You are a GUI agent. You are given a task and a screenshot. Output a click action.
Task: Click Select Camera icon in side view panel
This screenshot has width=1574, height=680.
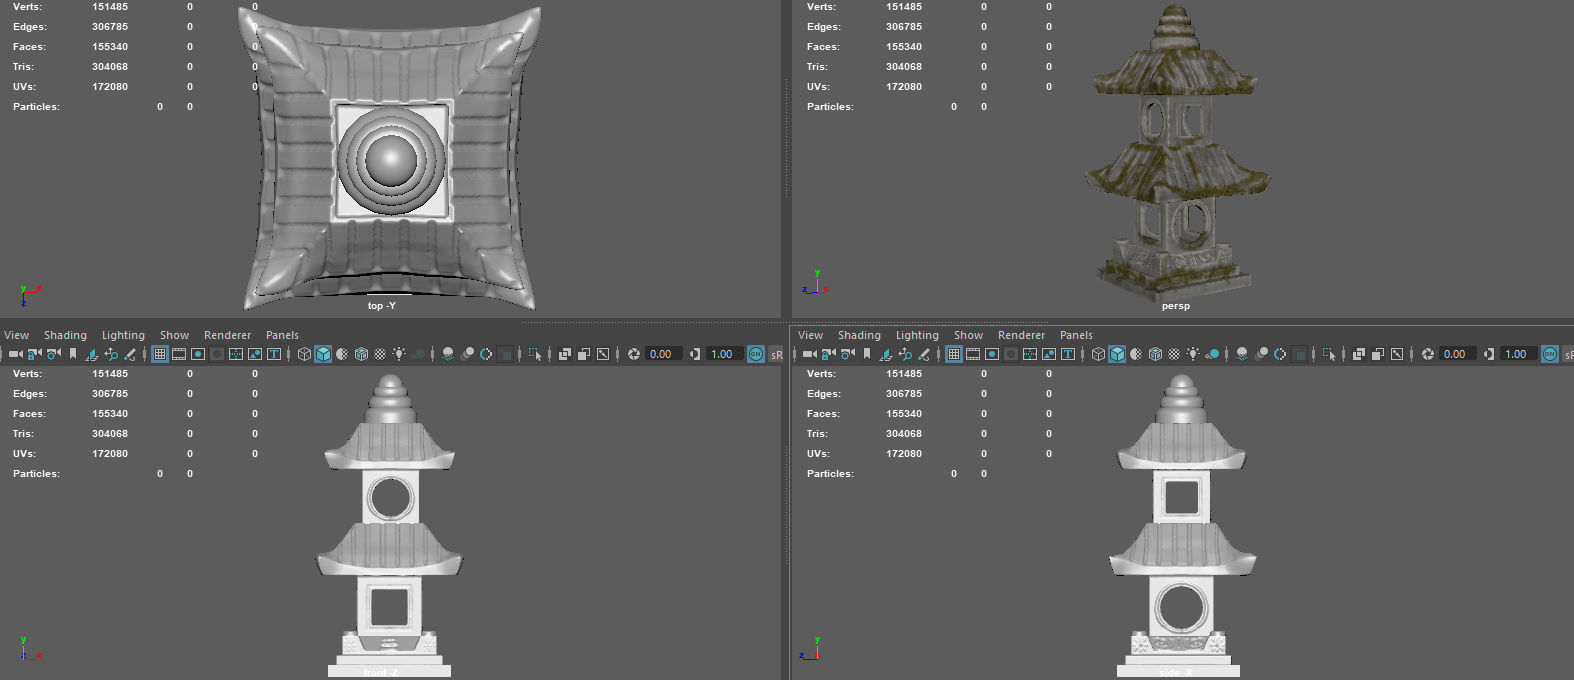810,354
